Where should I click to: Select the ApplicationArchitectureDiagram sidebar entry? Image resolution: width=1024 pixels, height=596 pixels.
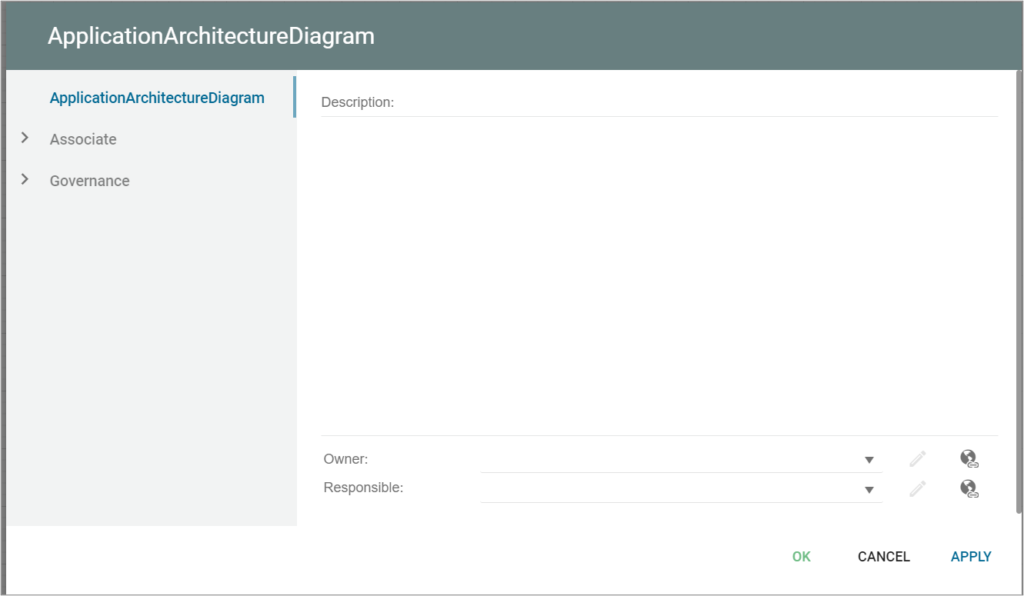(156, 97)
